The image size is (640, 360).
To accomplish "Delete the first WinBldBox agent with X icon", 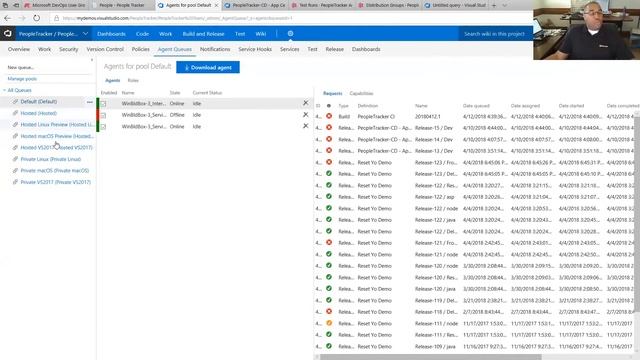I will 305,103.
